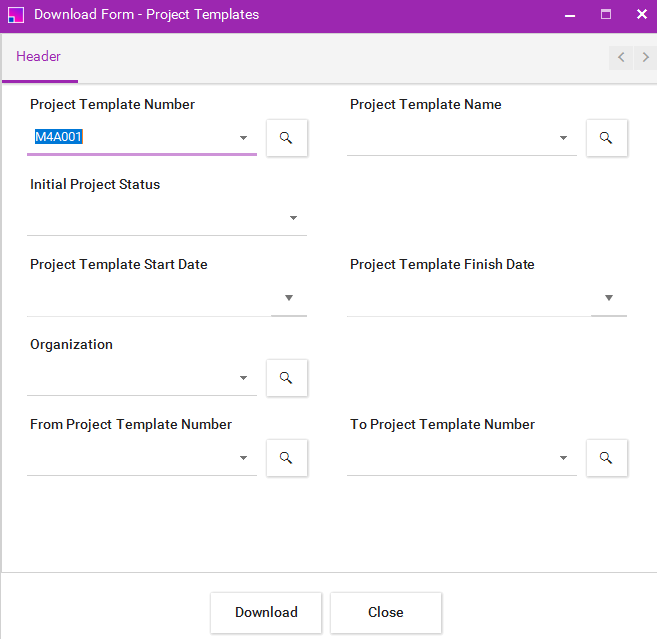Expand From Project Template Number dropdown
The height and width of the screenshot is (639, 657).
[244, 458]
